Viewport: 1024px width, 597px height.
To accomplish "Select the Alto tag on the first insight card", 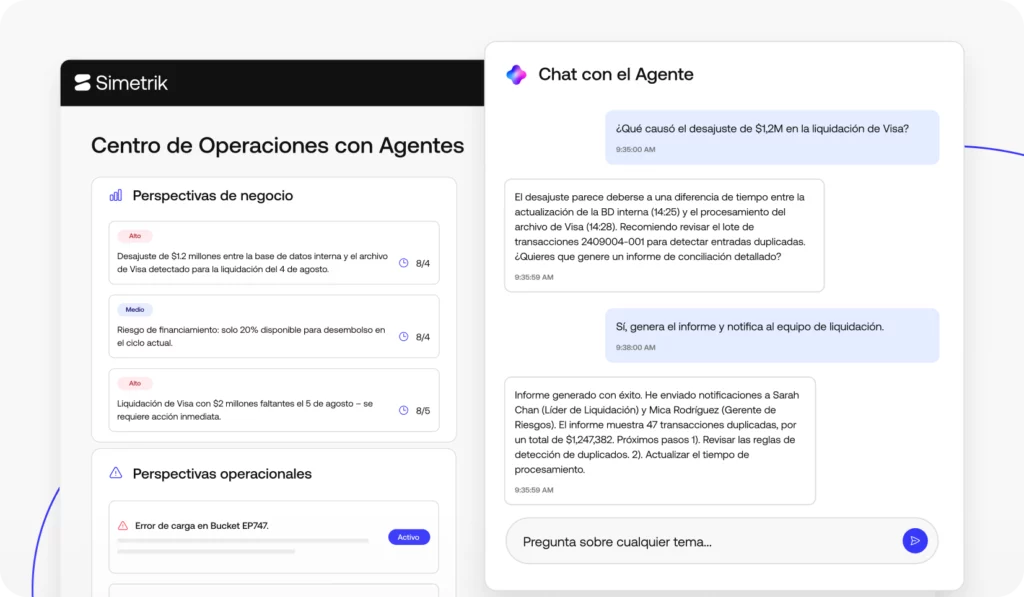I will pos(135,236).
